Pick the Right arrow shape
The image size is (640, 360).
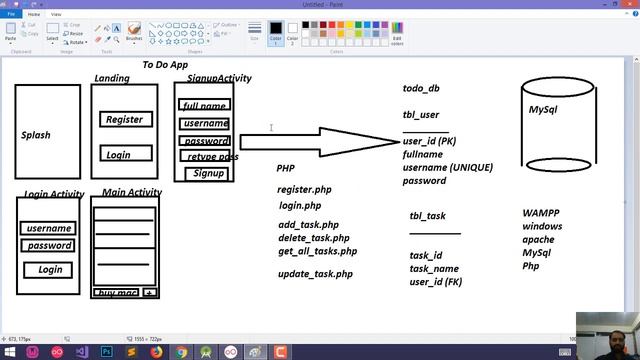184,33
